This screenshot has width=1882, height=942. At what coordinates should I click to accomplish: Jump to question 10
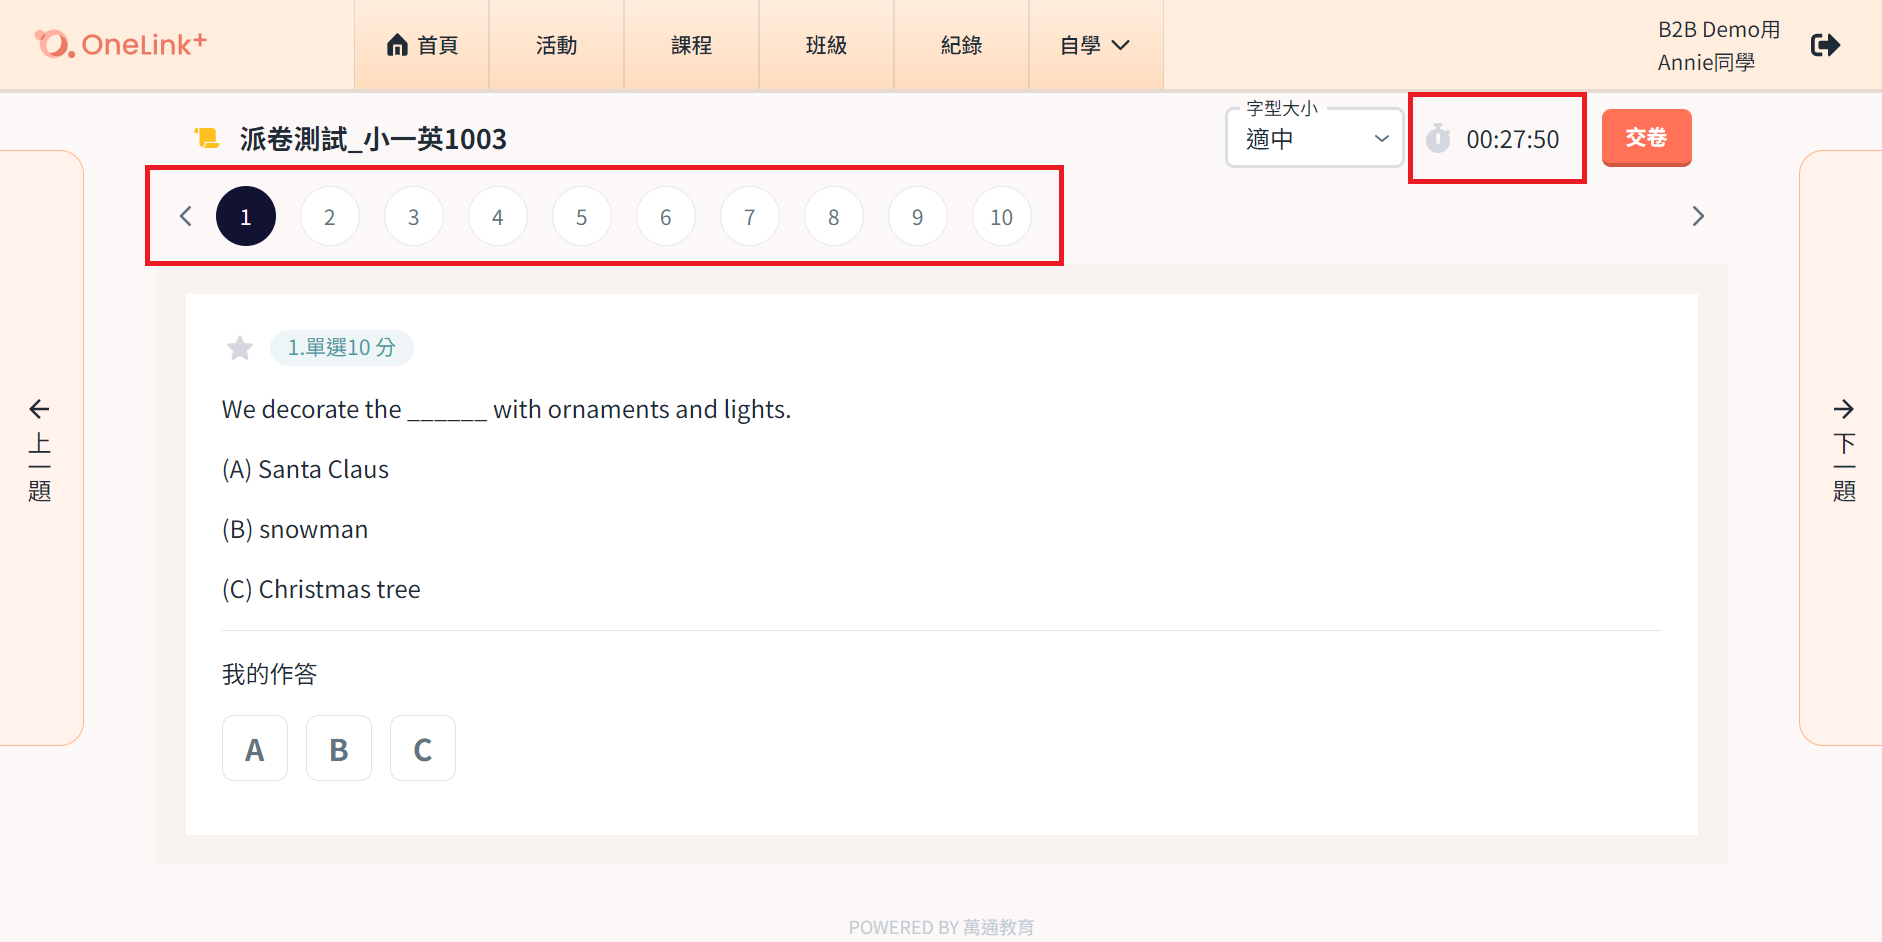click(1002, 216)
